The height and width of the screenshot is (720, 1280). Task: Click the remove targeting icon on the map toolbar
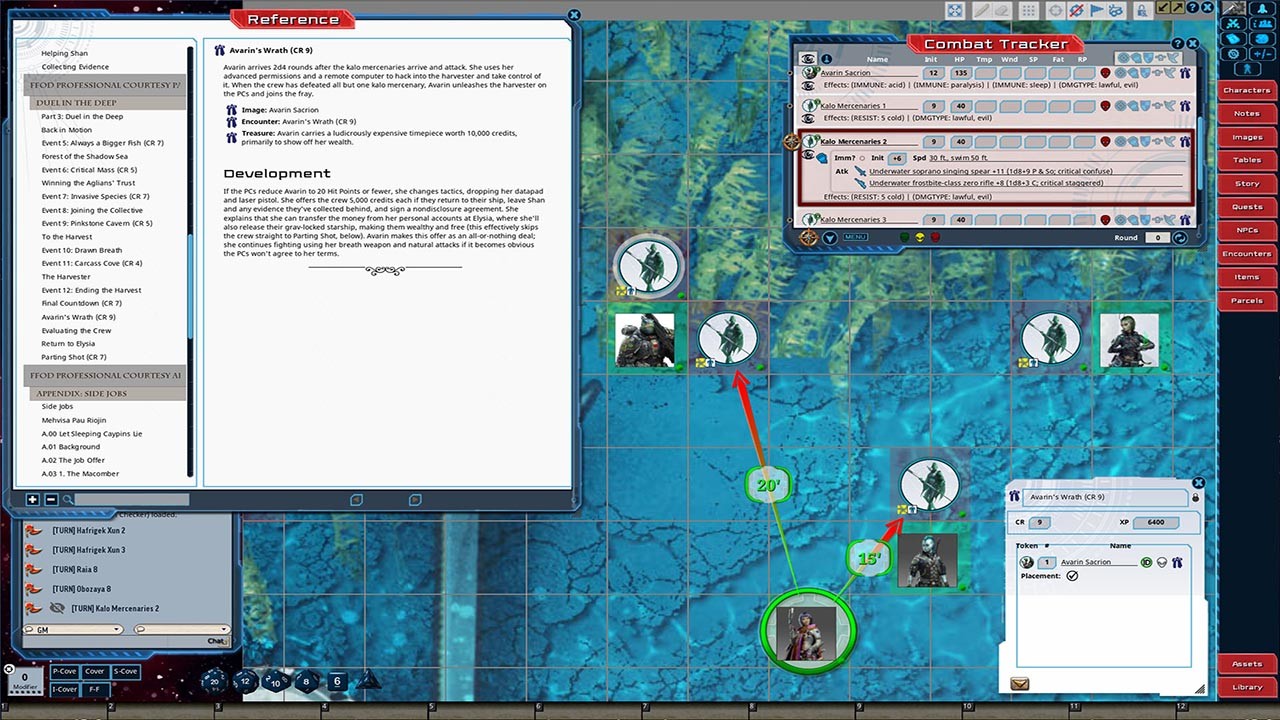[x=1076, y=10]
